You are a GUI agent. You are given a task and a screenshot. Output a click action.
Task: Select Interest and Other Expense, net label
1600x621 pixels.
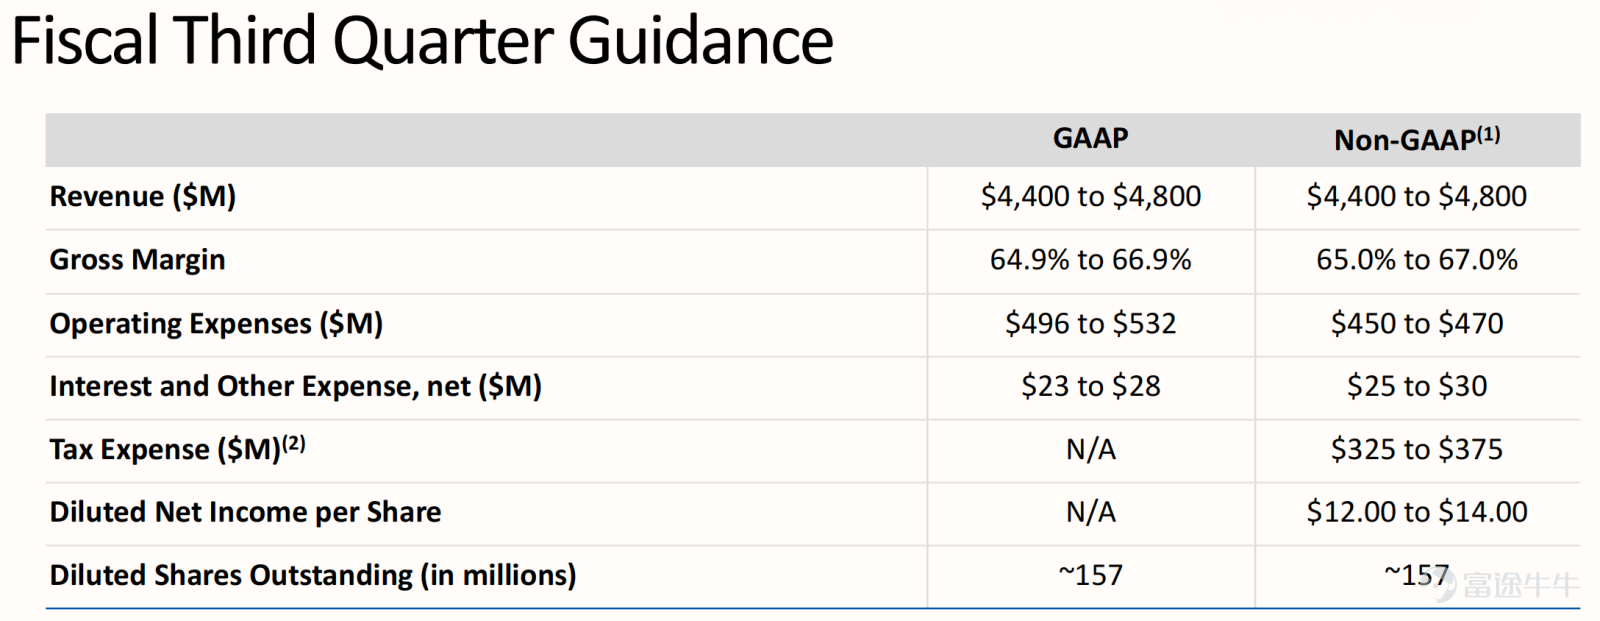coord(296,386)
